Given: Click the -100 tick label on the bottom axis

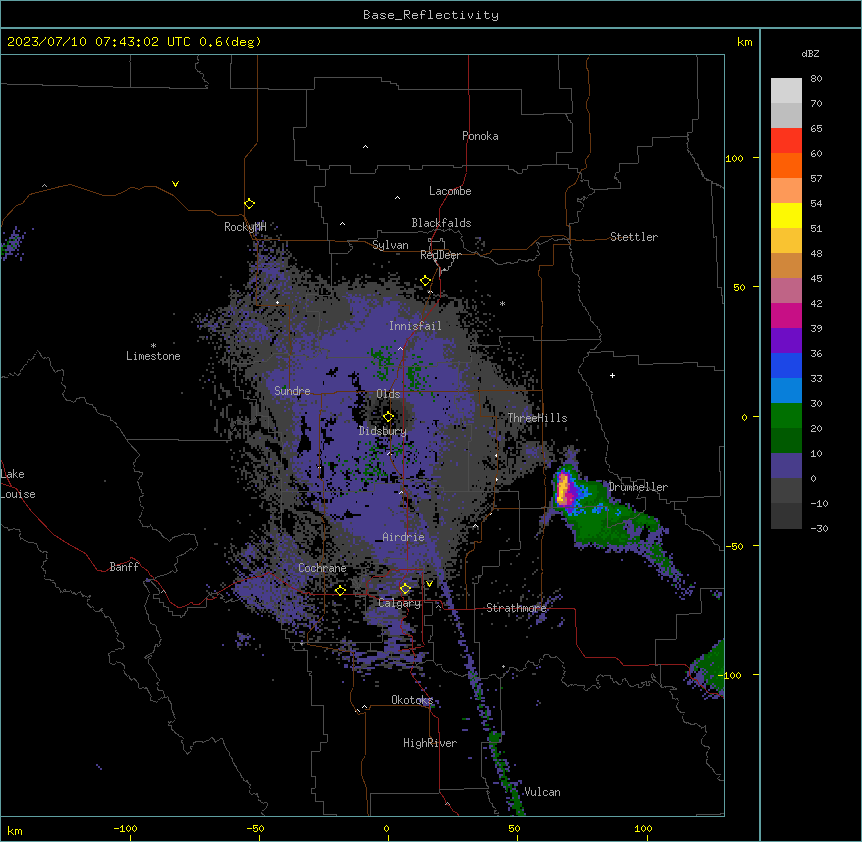Looking at the screenshot, I should coord(125,828).
